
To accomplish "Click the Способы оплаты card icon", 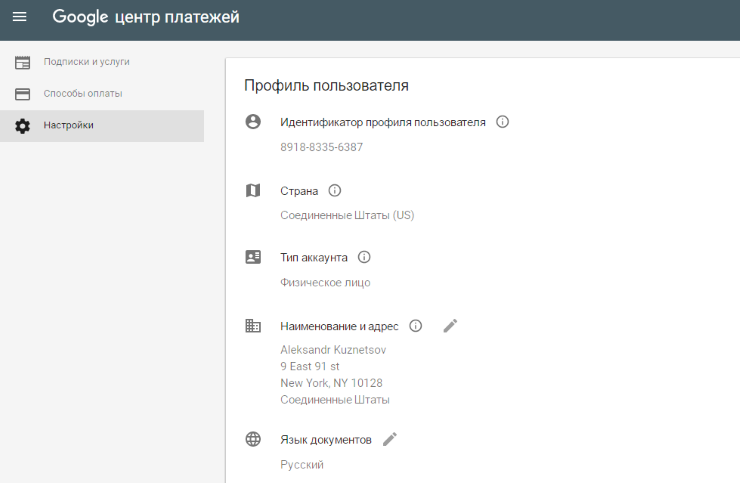I will pyautogui.click(x=22, y=94).
